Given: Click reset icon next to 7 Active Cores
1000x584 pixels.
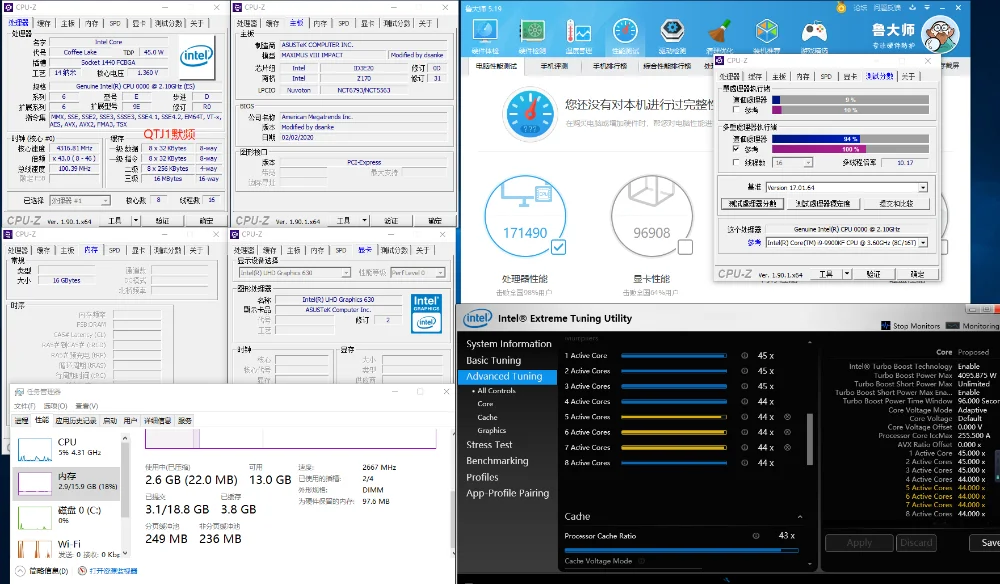Looking at the screenshot, I should (788, 448).
